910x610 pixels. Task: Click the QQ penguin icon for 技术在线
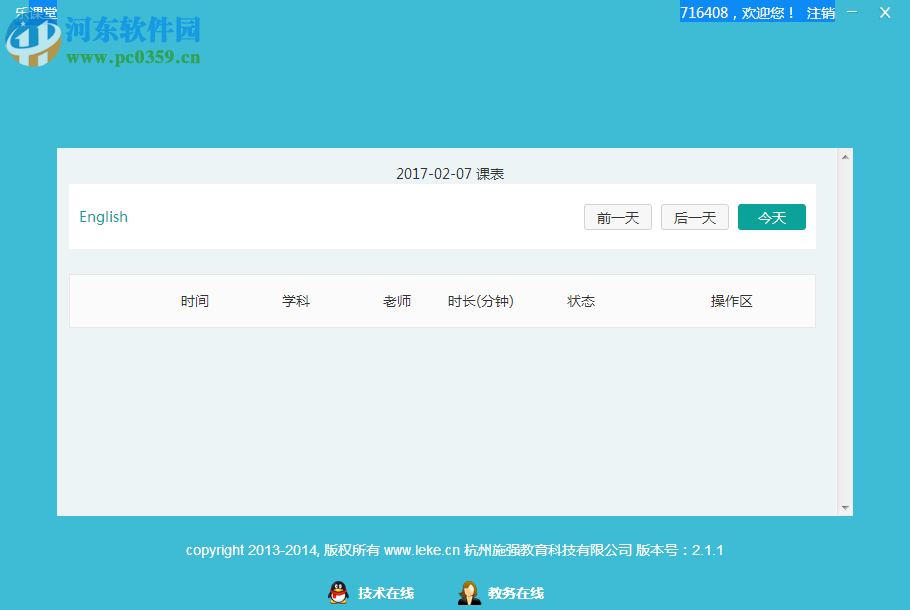[x=338, y=593]
